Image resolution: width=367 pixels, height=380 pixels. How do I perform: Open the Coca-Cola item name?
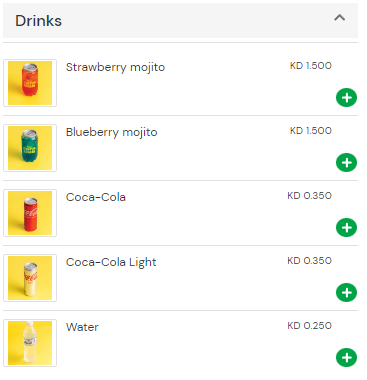tap(96, 197)
